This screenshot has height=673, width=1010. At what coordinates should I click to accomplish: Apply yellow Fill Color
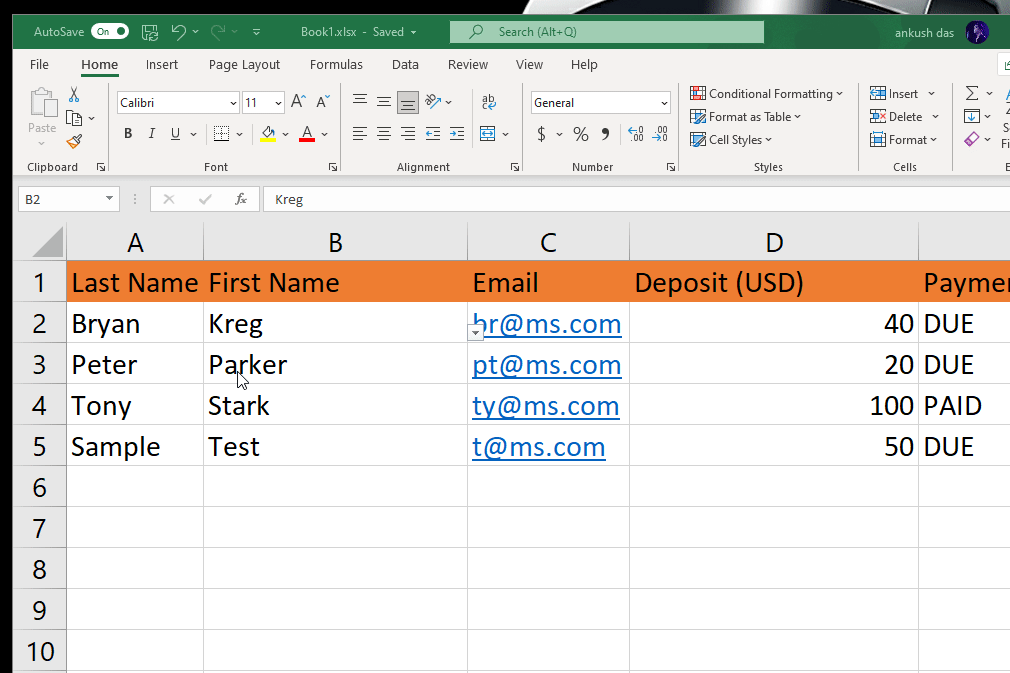pos(269,133)
